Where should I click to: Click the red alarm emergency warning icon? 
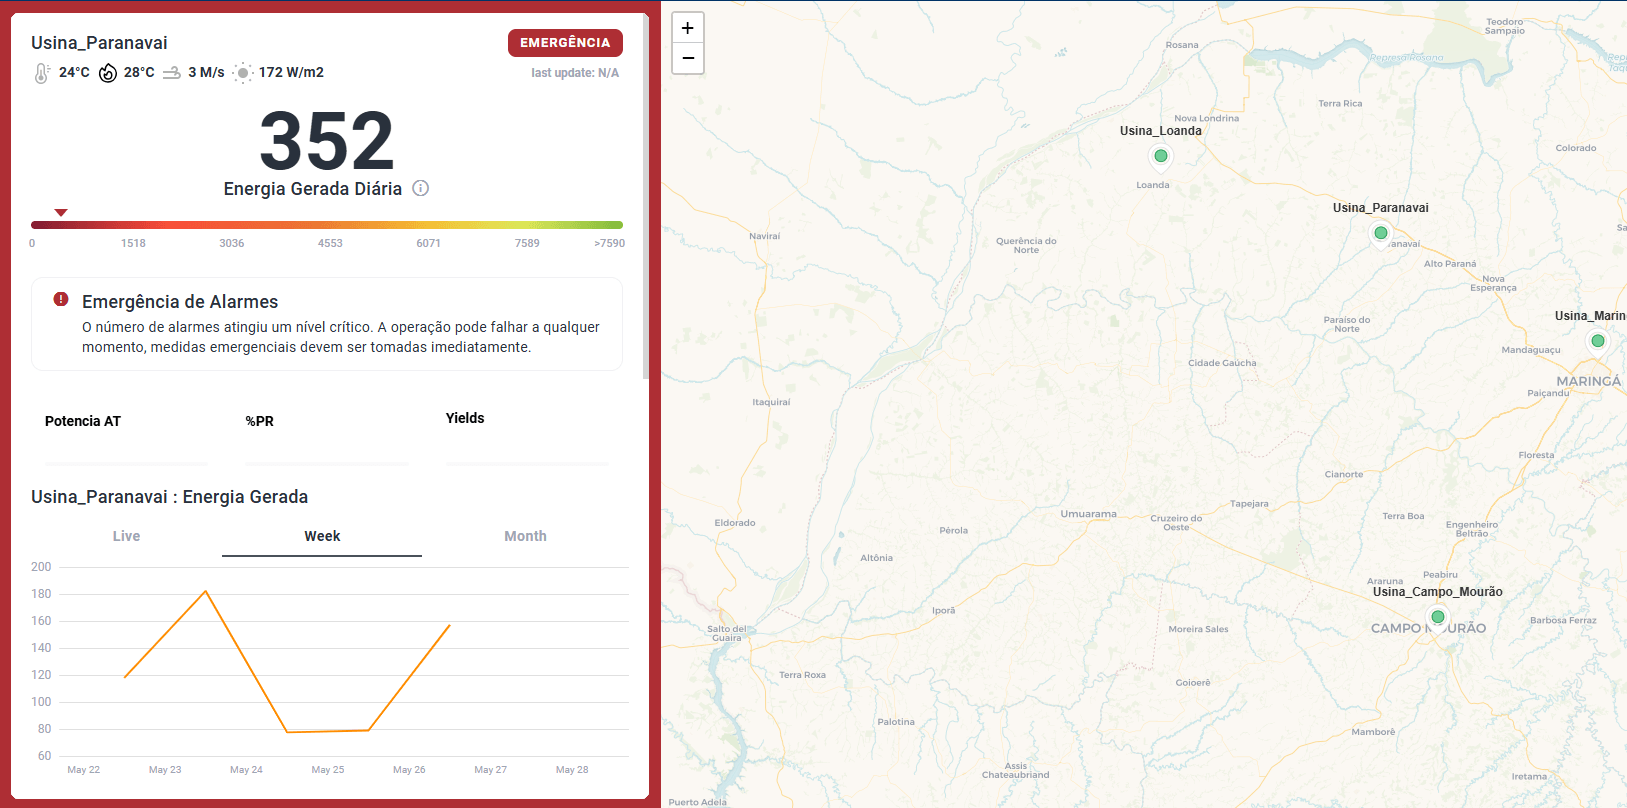(x=61, y=299)
